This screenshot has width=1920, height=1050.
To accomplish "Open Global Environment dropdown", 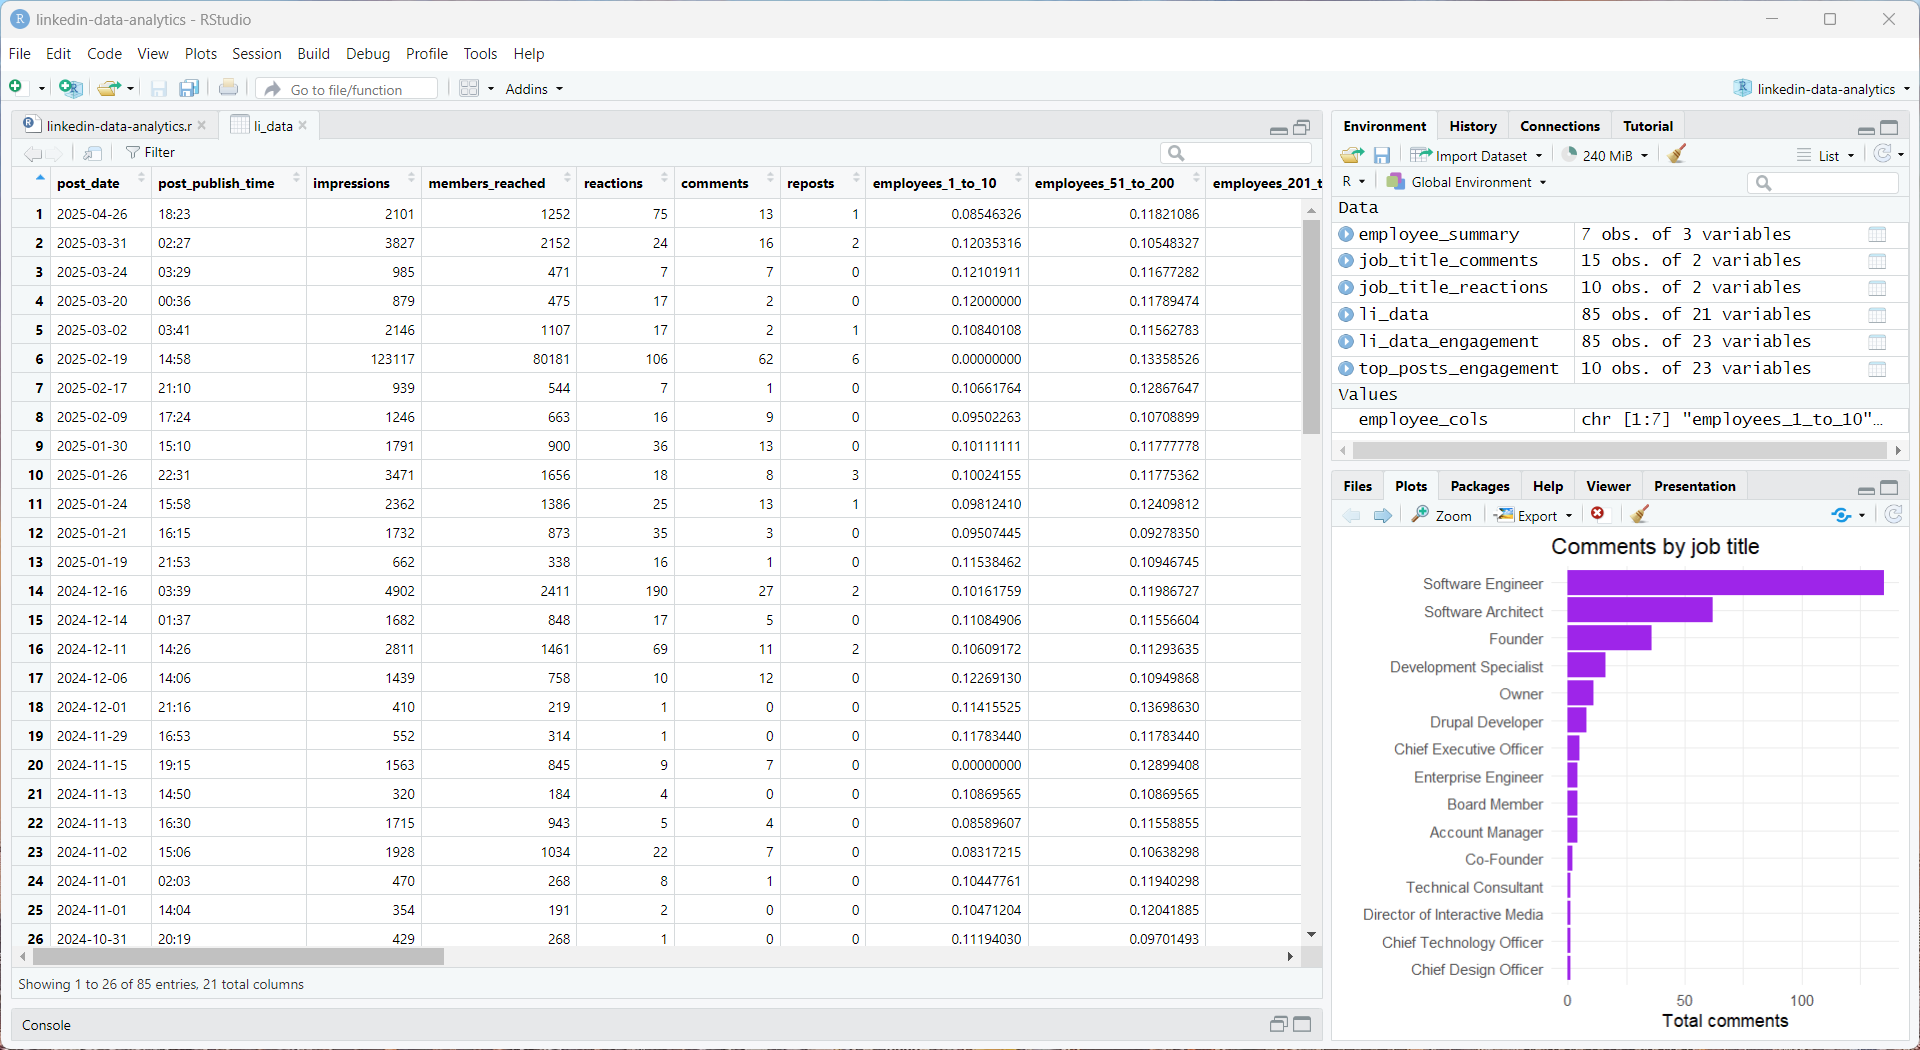I will coord(1467,182).
